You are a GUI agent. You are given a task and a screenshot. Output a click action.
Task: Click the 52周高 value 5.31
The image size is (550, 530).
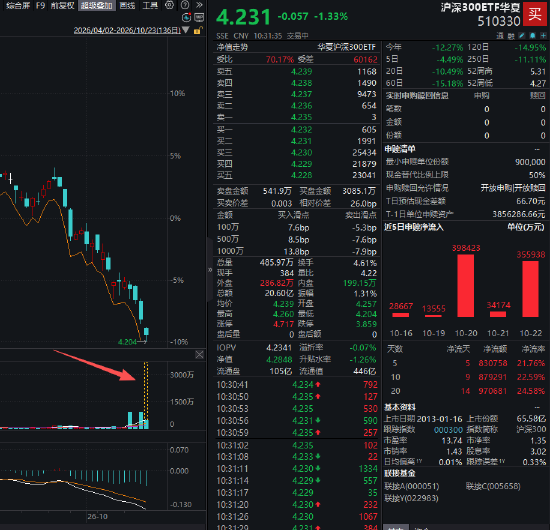538,72
